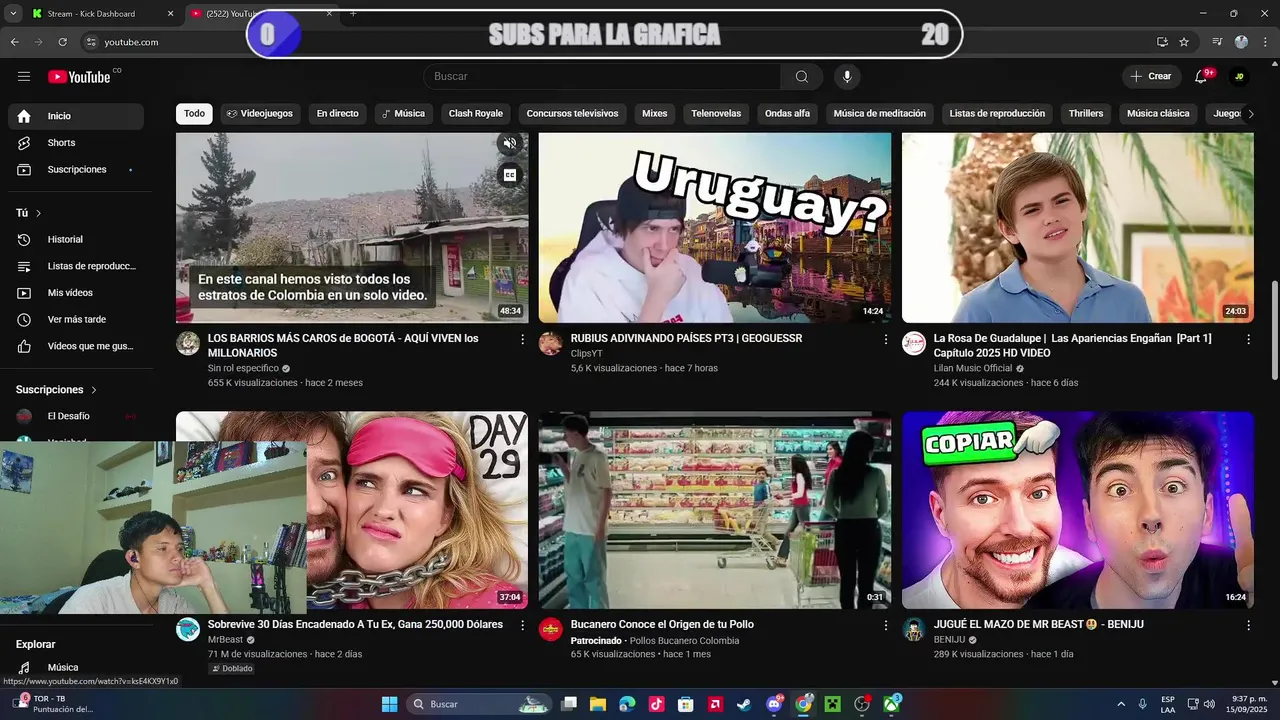Open TikTok from the taskbar
The image size is (1280, 720).
[x=656, y=704]
